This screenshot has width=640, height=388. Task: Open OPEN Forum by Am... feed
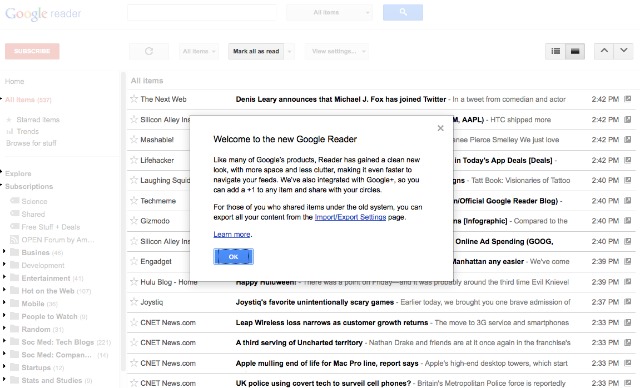pyautogui.click(x=58, y=239)
